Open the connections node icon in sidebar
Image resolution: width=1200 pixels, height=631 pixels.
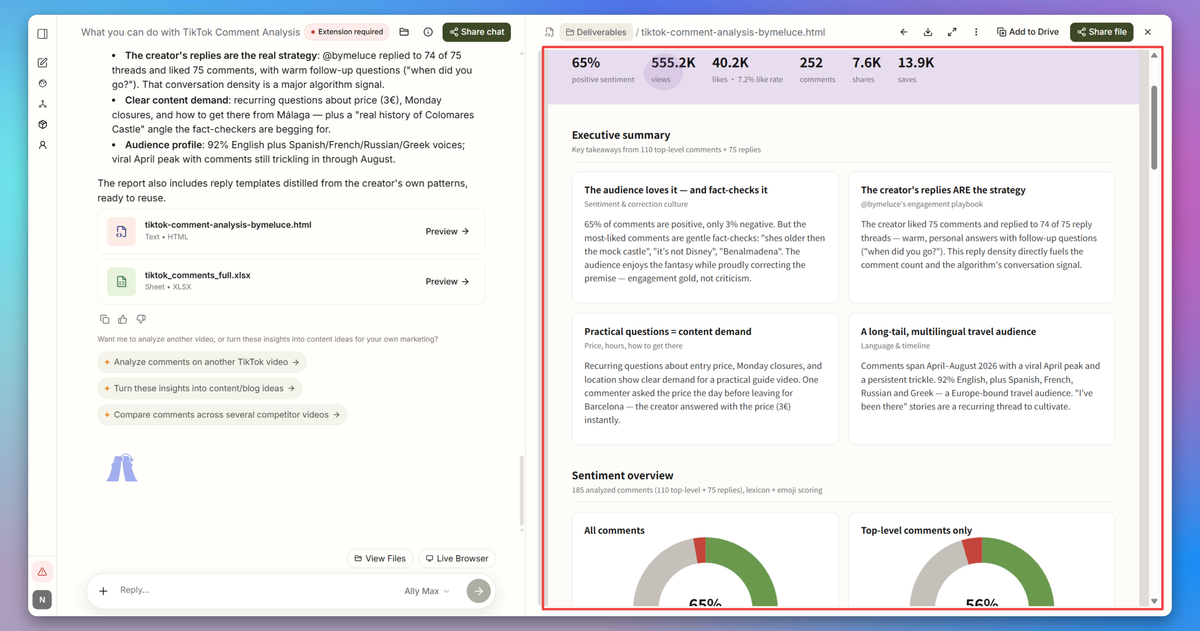(42, 104)
